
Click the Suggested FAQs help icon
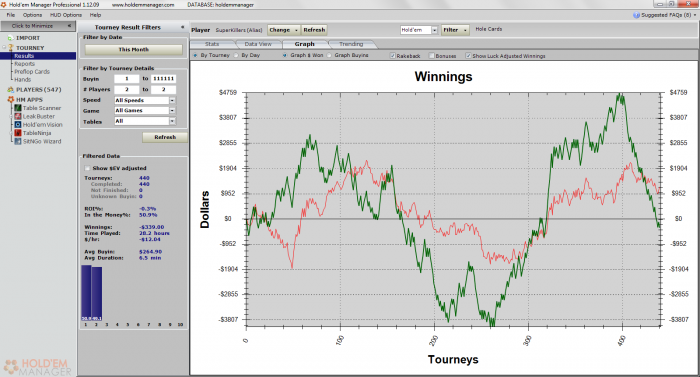coord(637,15)
